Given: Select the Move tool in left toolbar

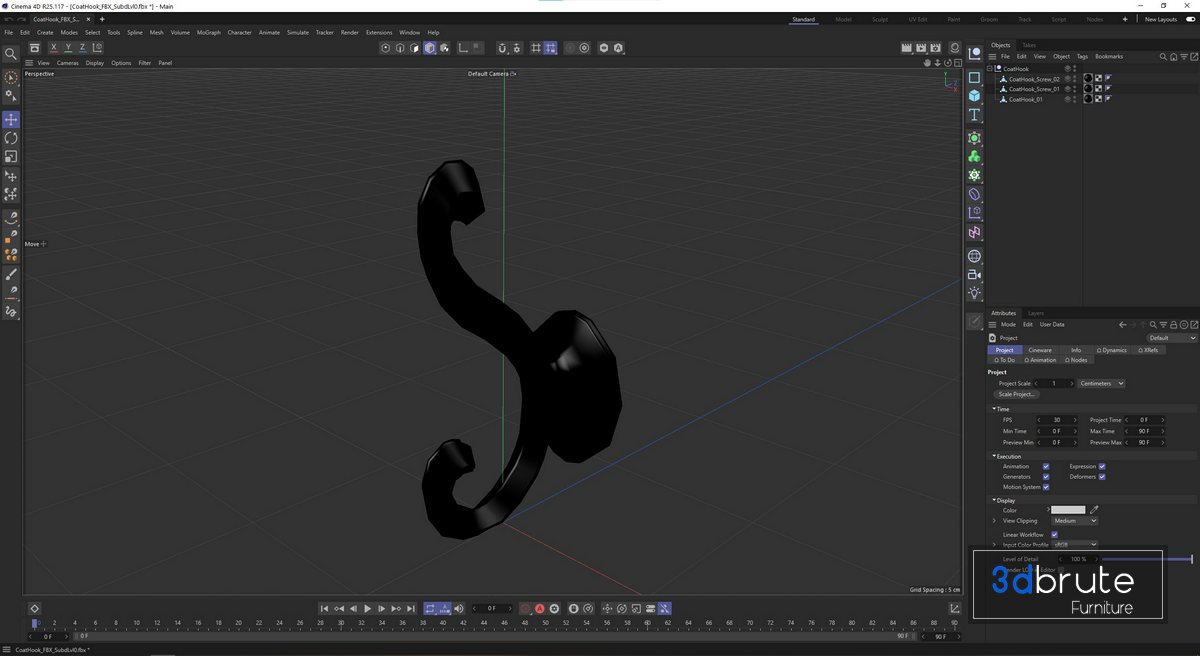Looking at the screenshot, I should point(11,120).
